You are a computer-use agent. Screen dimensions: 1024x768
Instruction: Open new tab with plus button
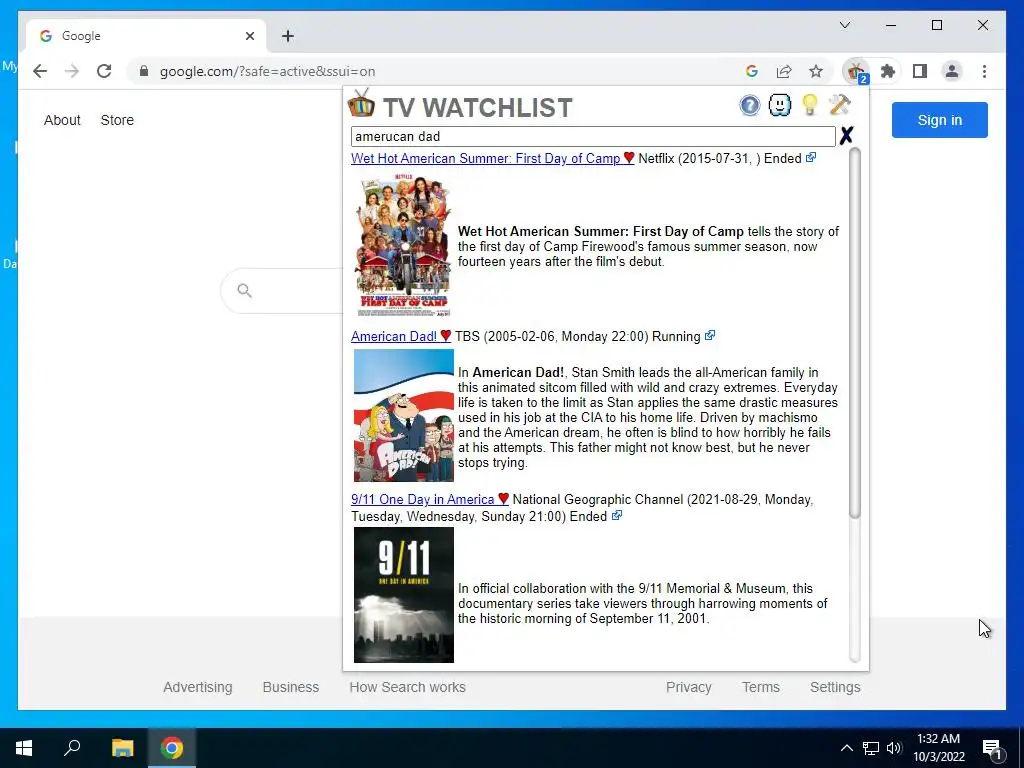tap(288, 36)
